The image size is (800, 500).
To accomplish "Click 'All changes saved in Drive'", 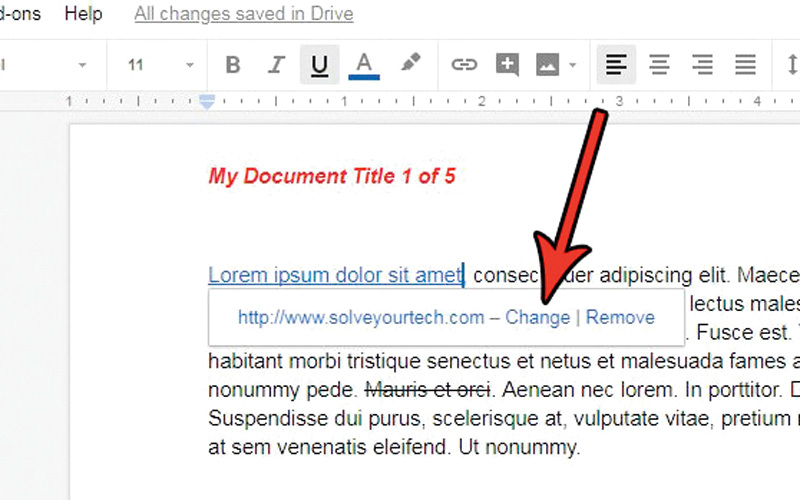I will tap(243, 14).
